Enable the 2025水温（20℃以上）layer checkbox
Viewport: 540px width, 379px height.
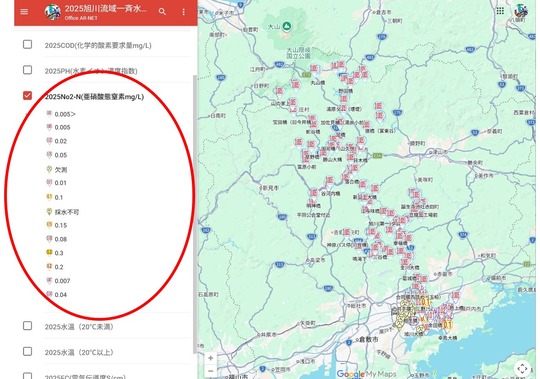tap(28, 351)
